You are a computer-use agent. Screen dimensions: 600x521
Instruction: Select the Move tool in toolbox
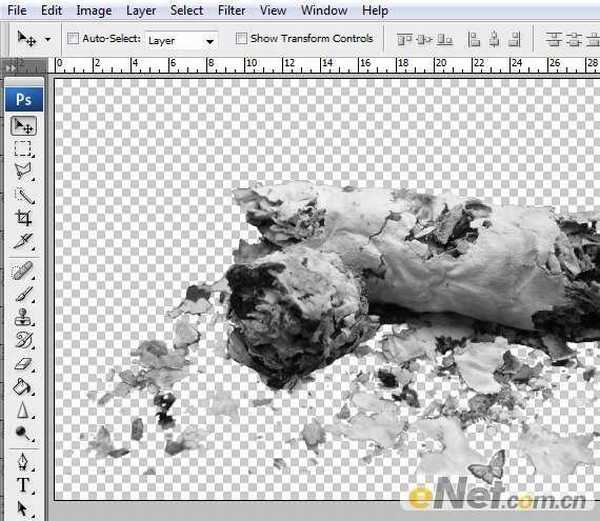tap(23, 126)
